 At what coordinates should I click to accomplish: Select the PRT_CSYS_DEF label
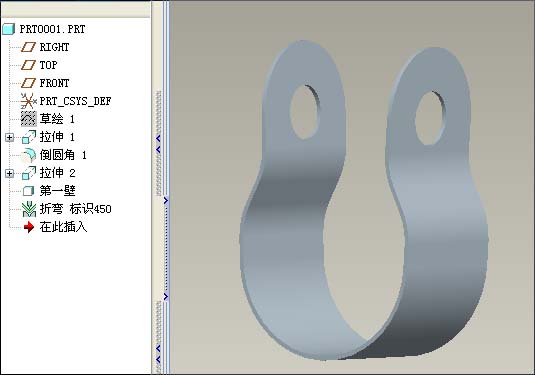point(75,101)
